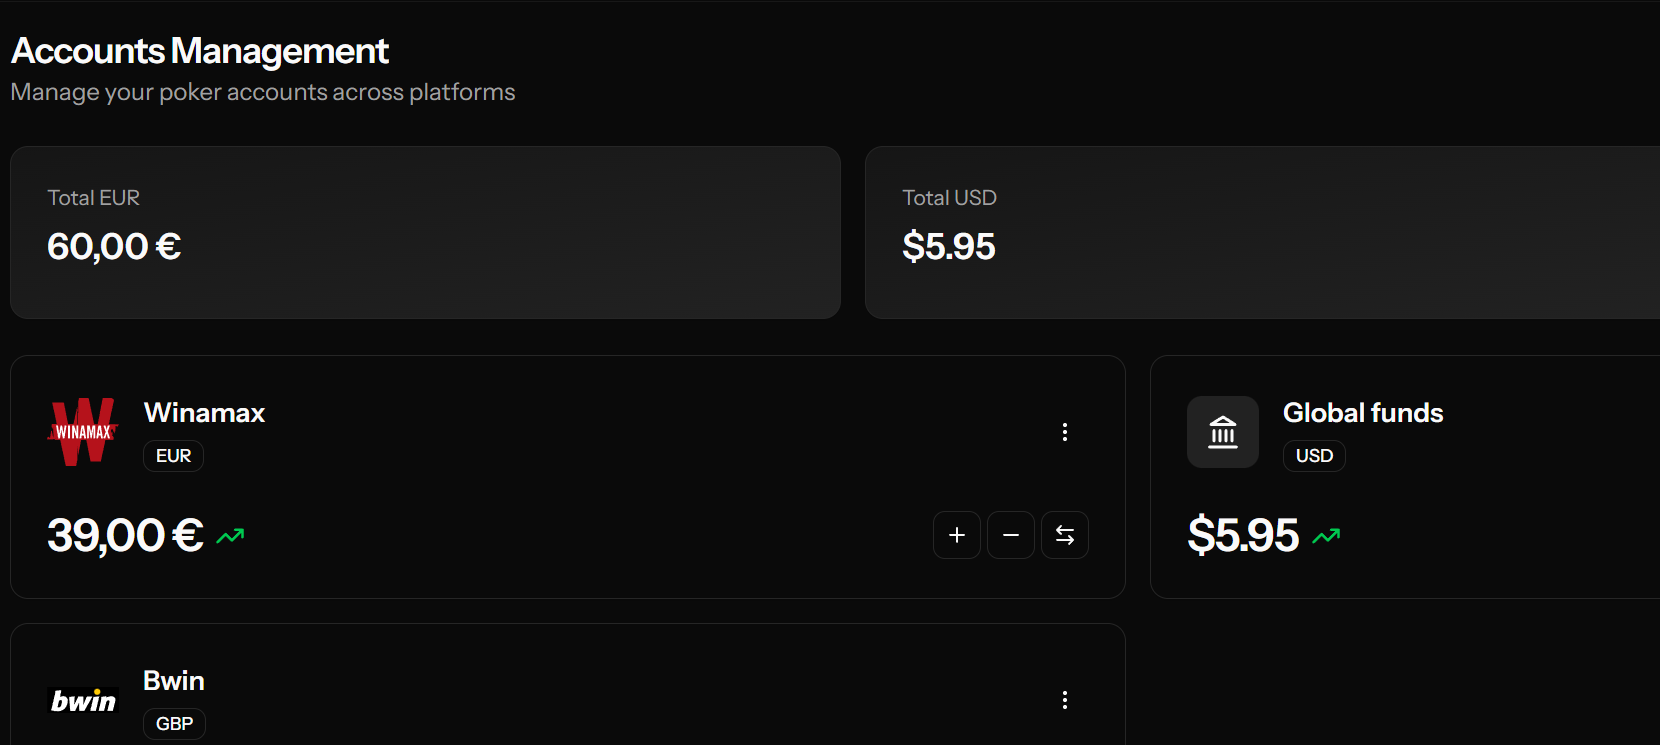Select the Total EUR summary card
Viewport: 1660px width, 745px height.
[425, 232]
